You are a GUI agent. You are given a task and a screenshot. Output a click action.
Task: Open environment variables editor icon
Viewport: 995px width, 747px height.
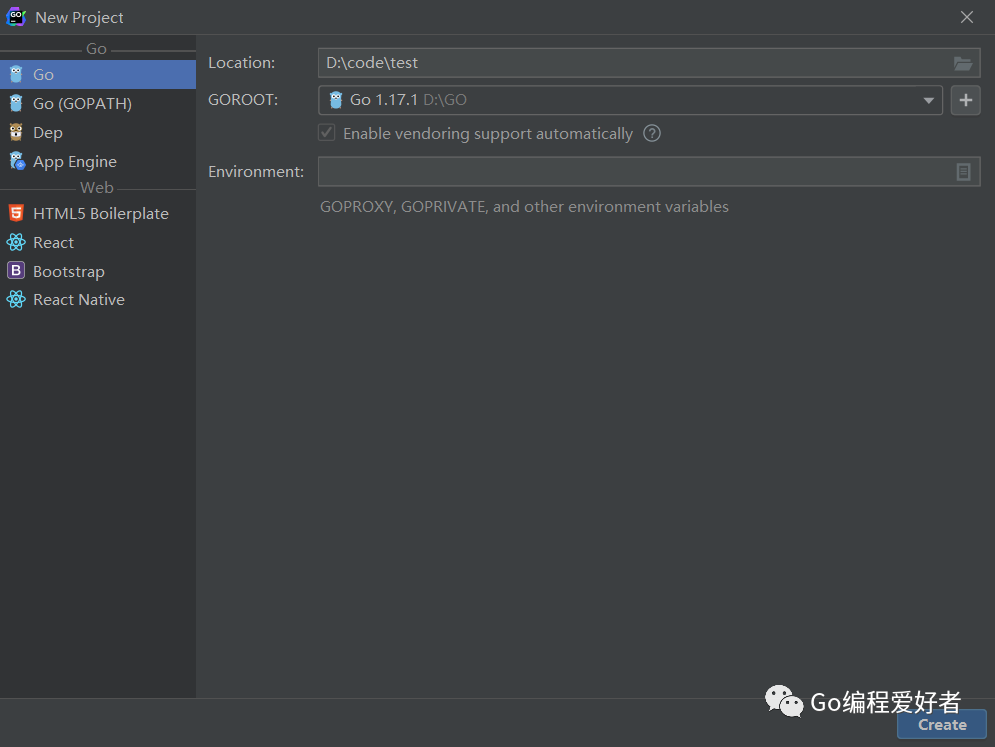point(963,171)
